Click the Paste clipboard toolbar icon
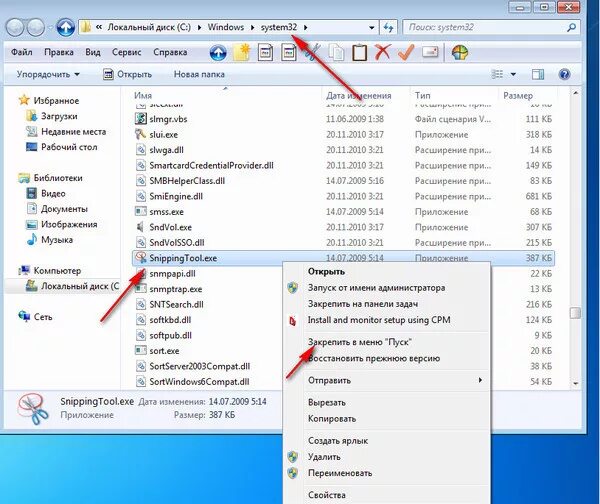 pyautogui.click(x=359, y=52)
